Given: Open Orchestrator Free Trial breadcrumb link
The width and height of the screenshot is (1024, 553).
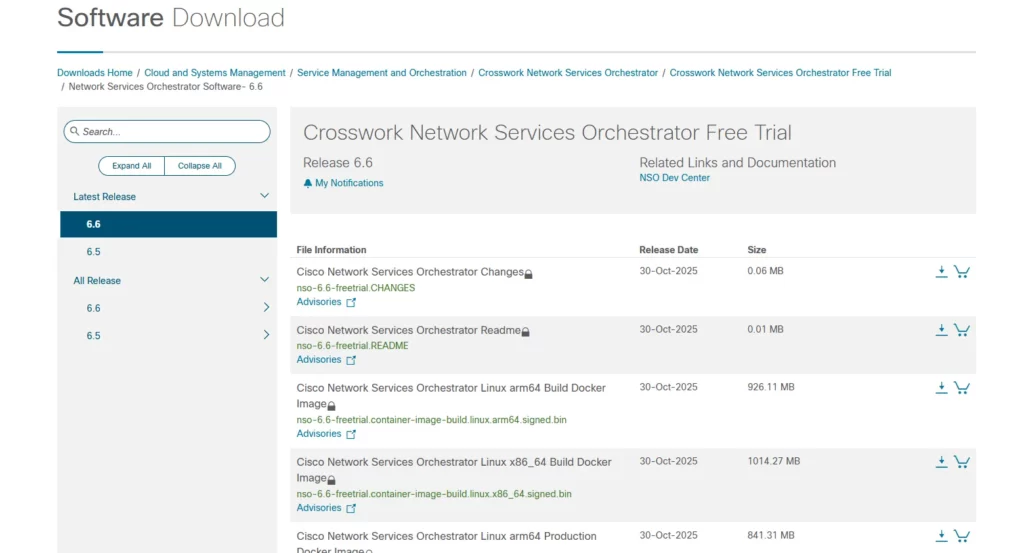Looking at the screenshot, I should (x=780, y=72).
